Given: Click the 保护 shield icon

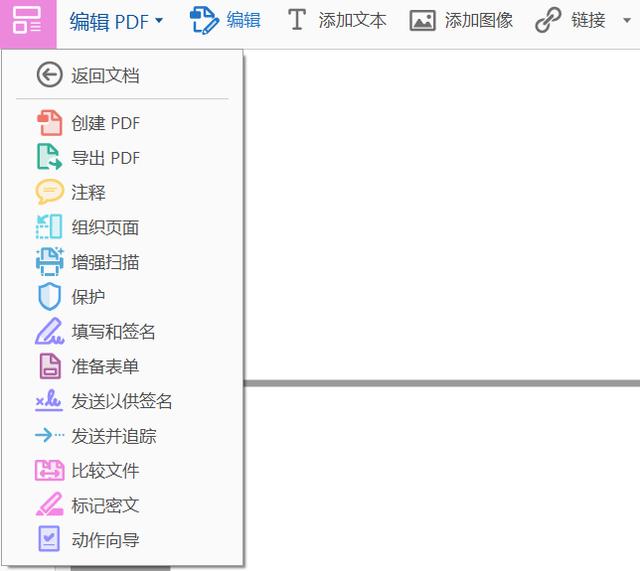Looking at the screenshot, I should coord(49,296).
